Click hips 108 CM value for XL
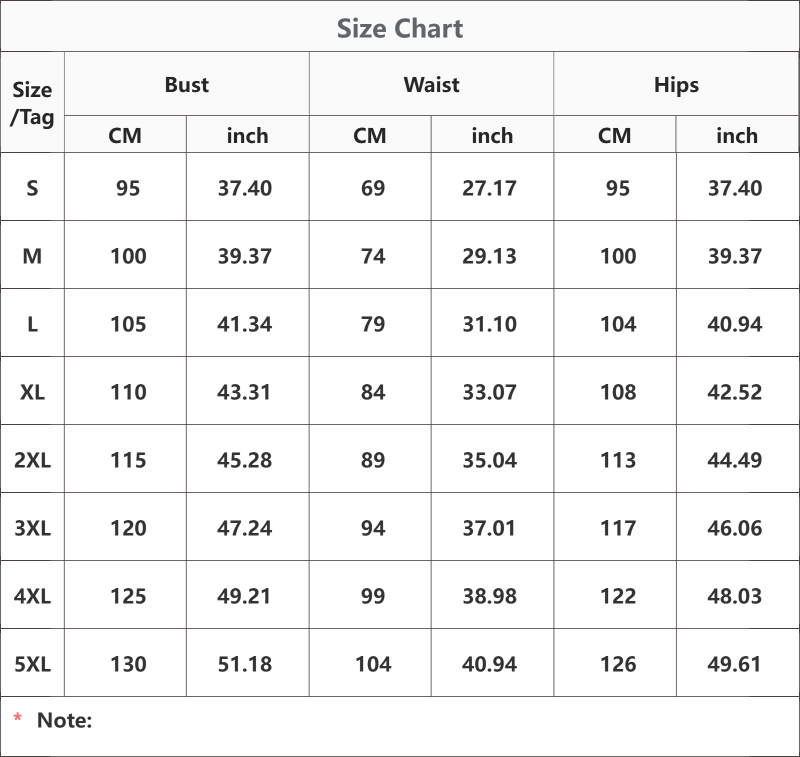This screenshot has width=800, height=757. tap(618, 392)
